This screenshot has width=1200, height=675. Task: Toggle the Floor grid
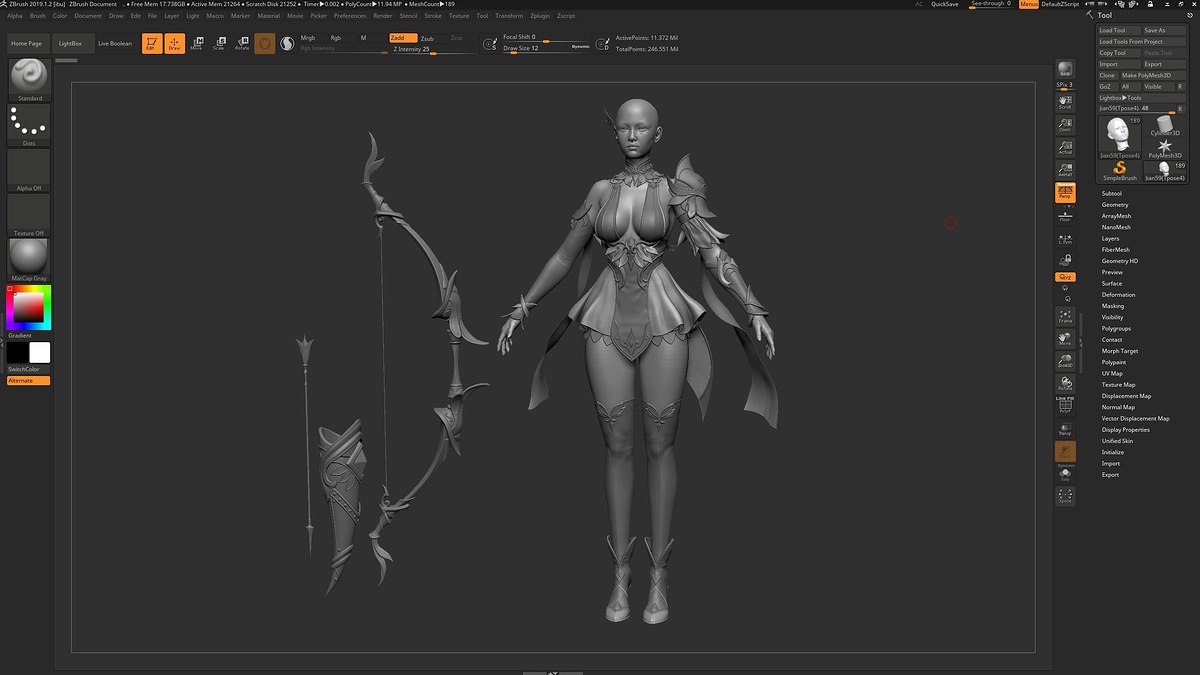tap(1066, 215)
